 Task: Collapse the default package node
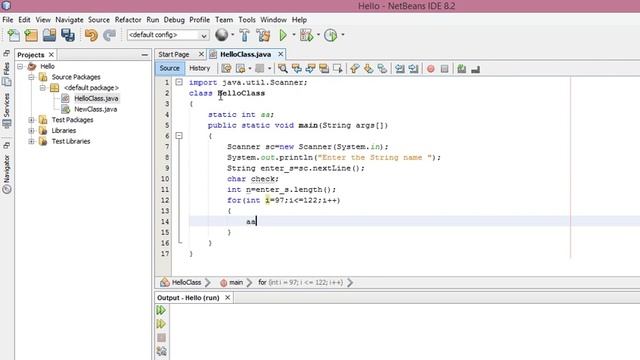click(43, 88)
